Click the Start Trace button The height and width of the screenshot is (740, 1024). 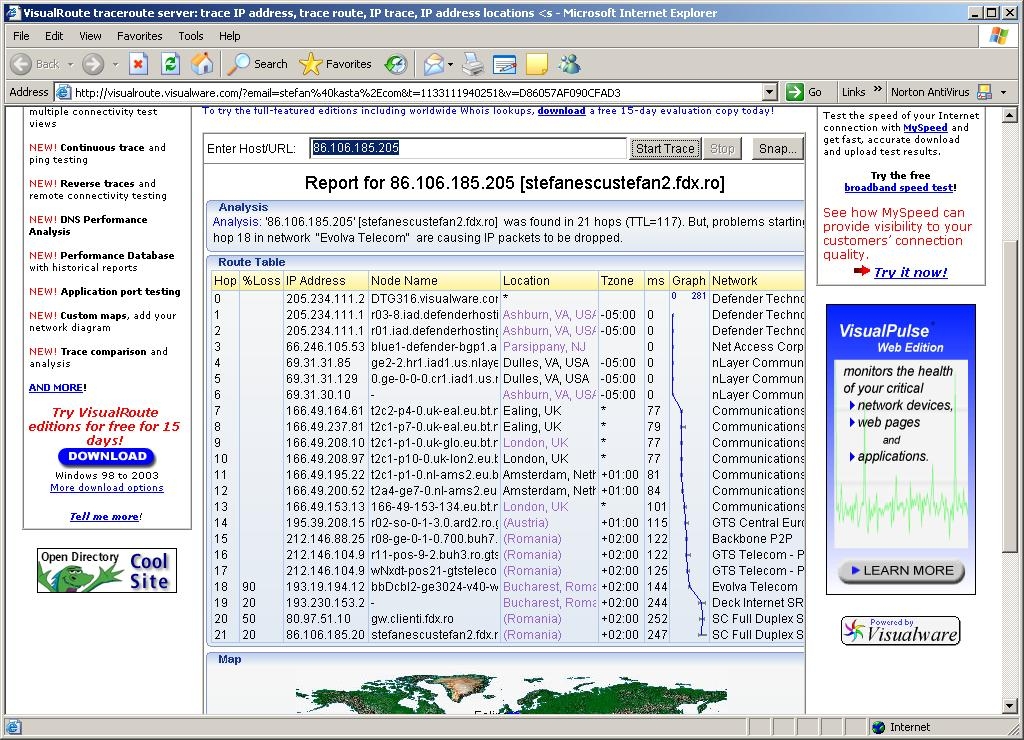(665, 148)
